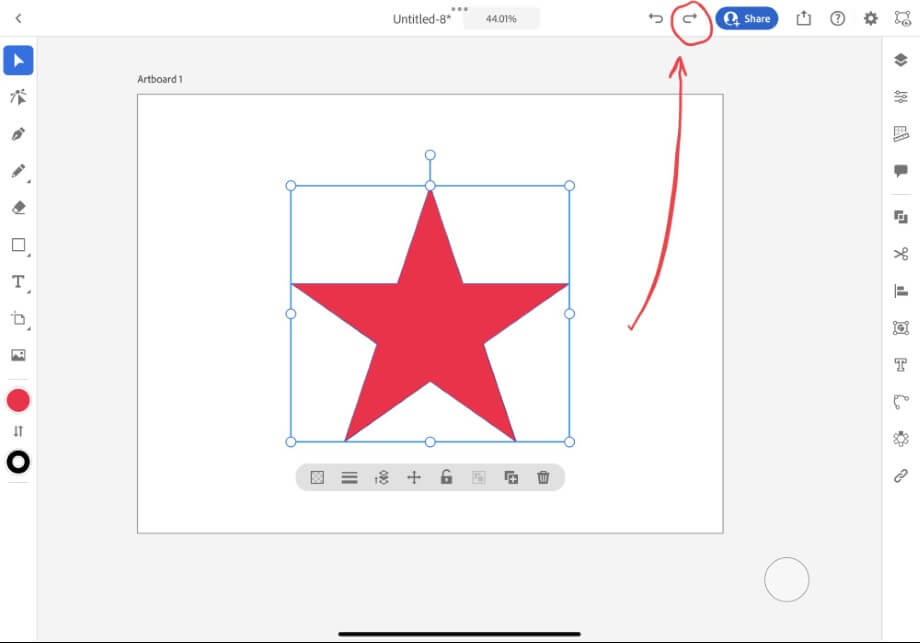Tap the greyed group icon in action bar
The width and height of the screenshot is (920, 643).
(479, 478)
